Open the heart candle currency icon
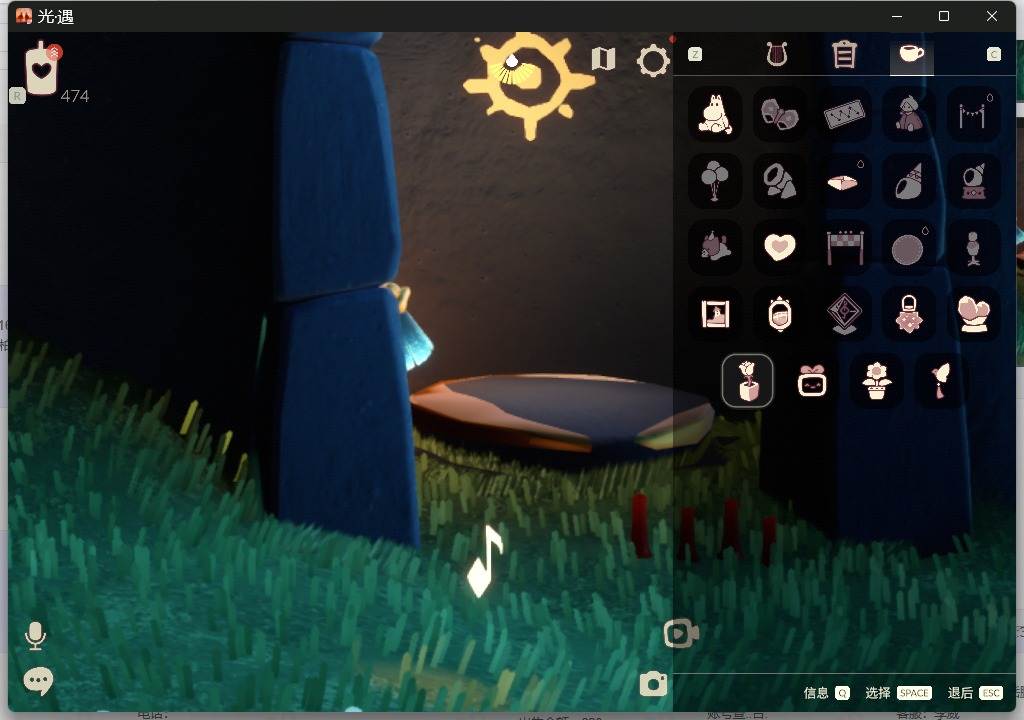This screenshot has height=720, width=1024. 41,69
